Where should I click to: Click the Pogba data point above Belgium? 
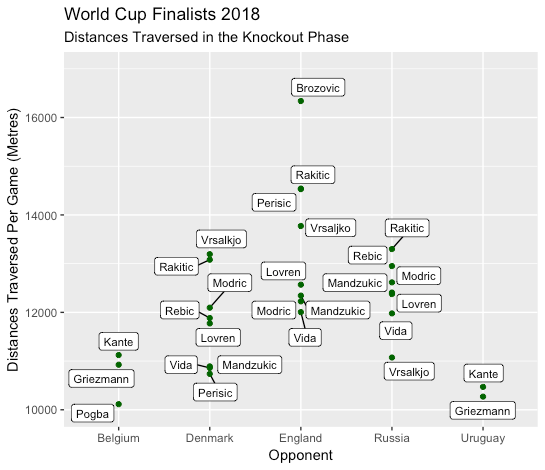point(119,404)
